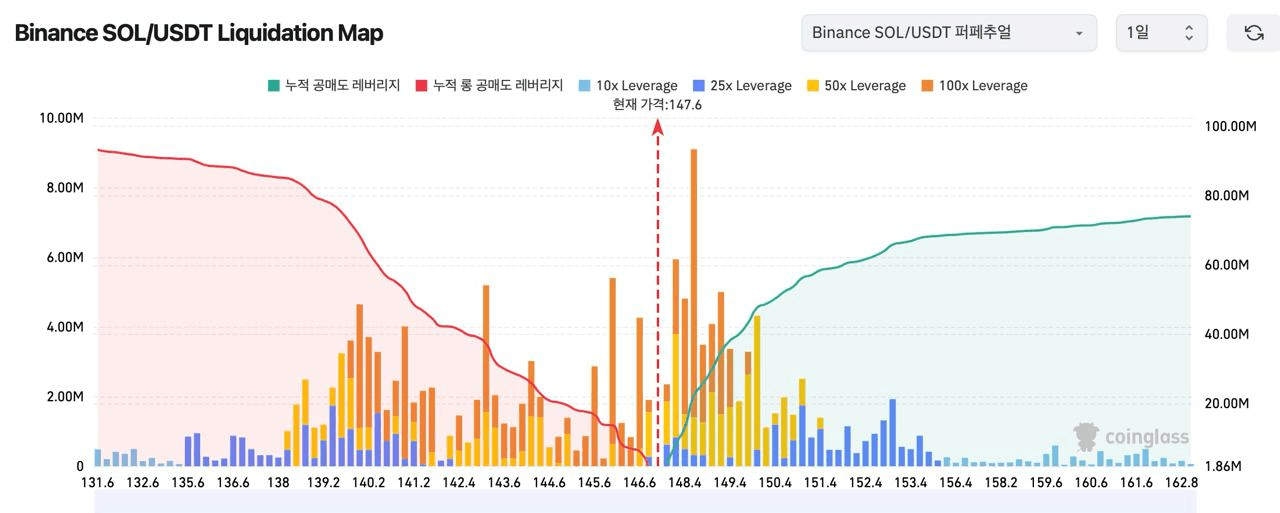Click the 158.2 x-axis price label
1280x513 pixels.
click(x=1001, y=482)
